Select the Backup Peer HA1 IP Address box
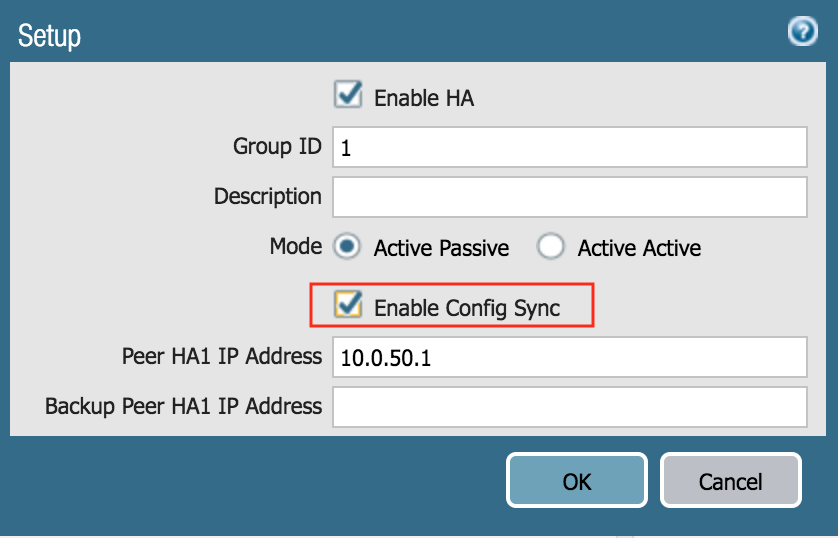 pyautogui.click(x=569, y=407)
